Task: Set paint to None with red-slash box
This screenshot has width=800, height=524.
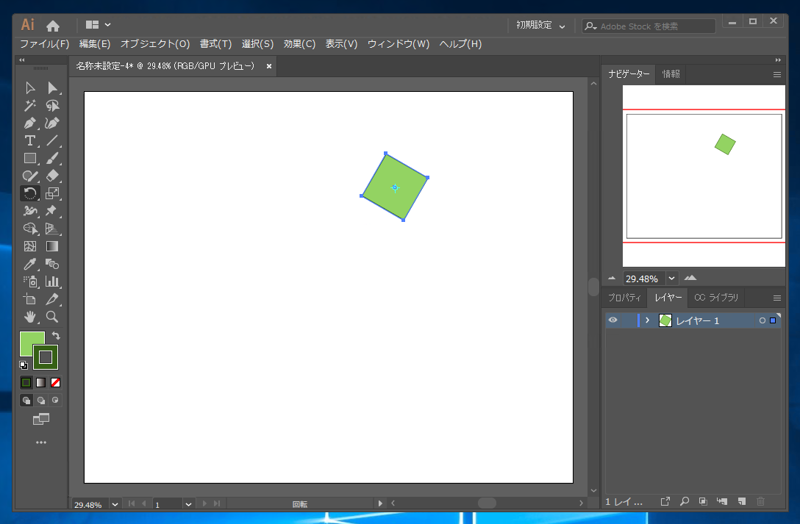Action: click(x=56, y=382)
